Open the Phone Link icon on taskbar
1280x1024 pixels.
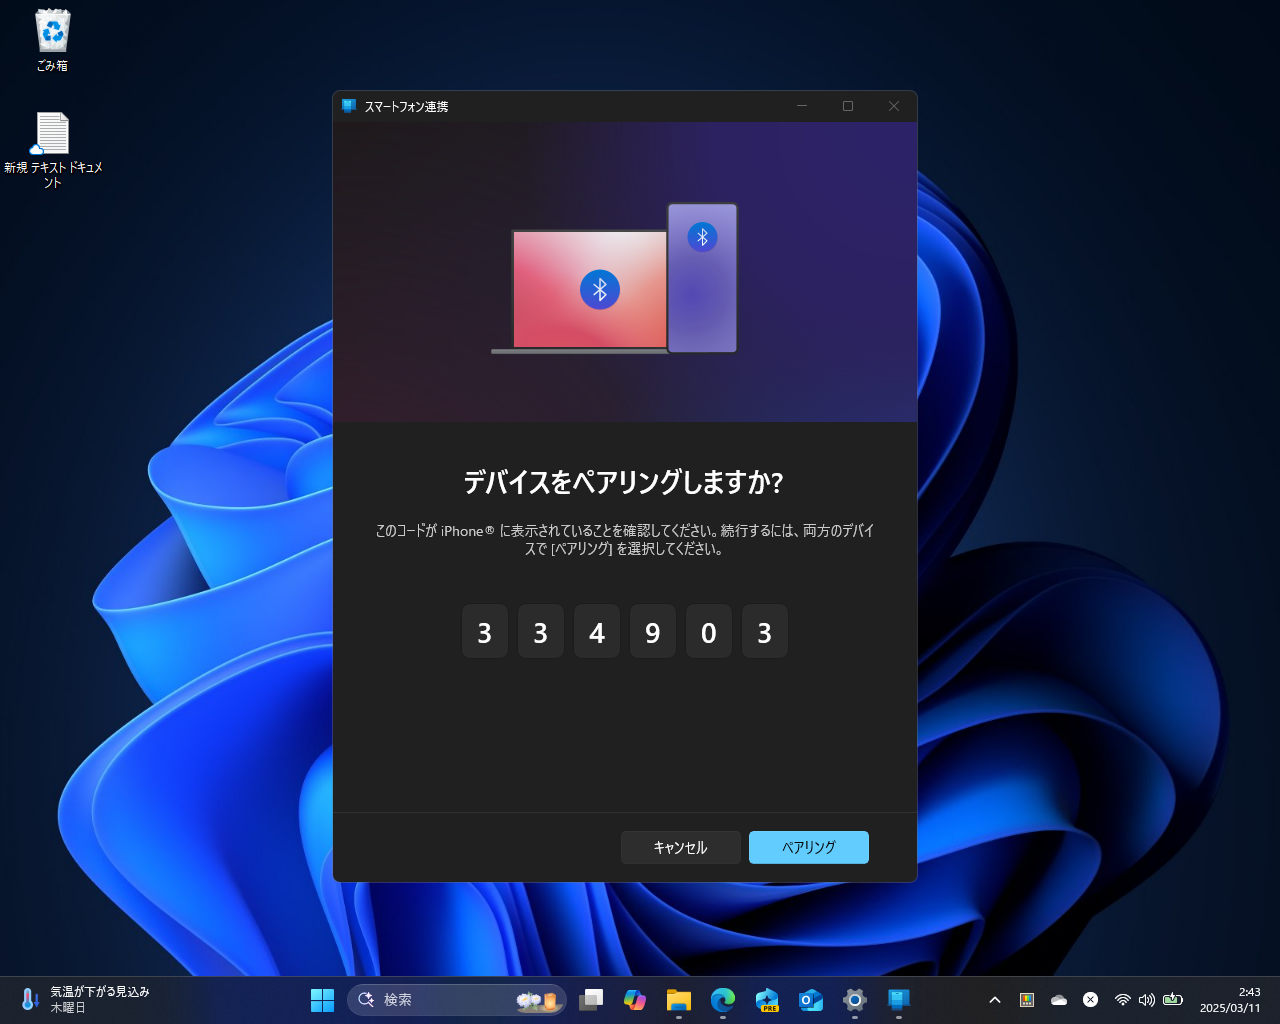coord(898,999)
